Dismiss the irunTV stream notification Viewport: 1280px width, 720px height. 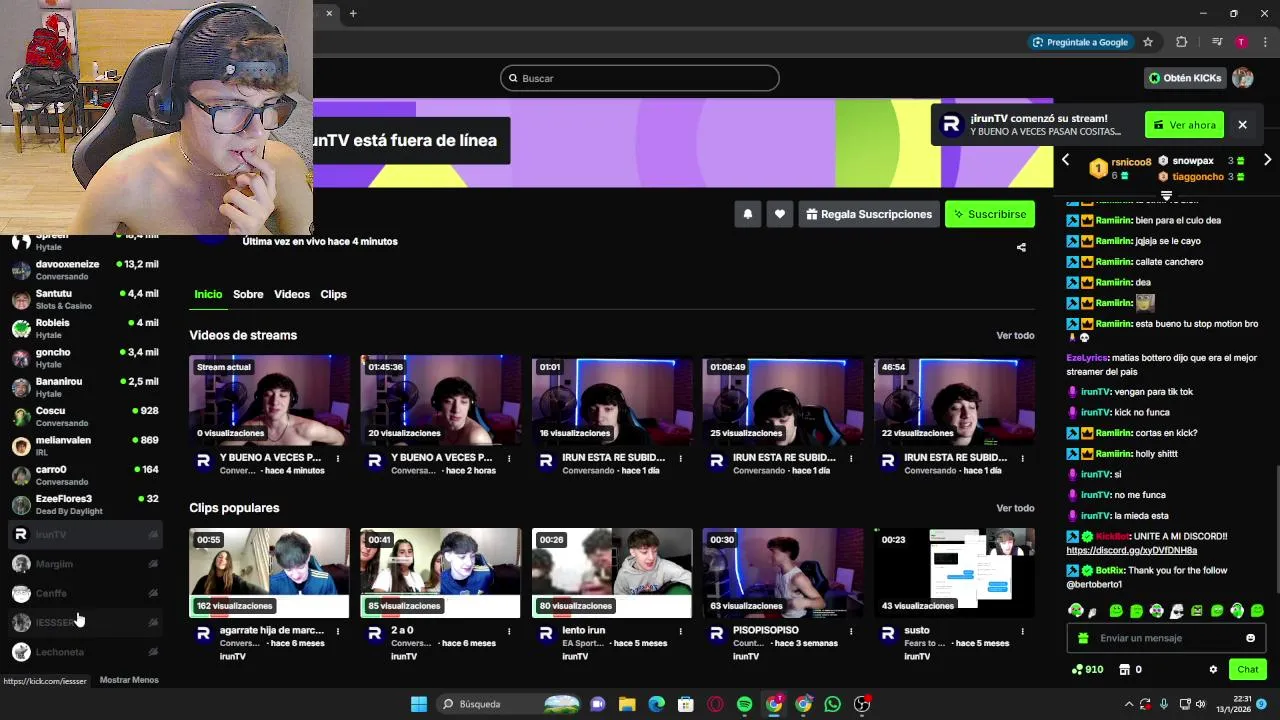1242,125
